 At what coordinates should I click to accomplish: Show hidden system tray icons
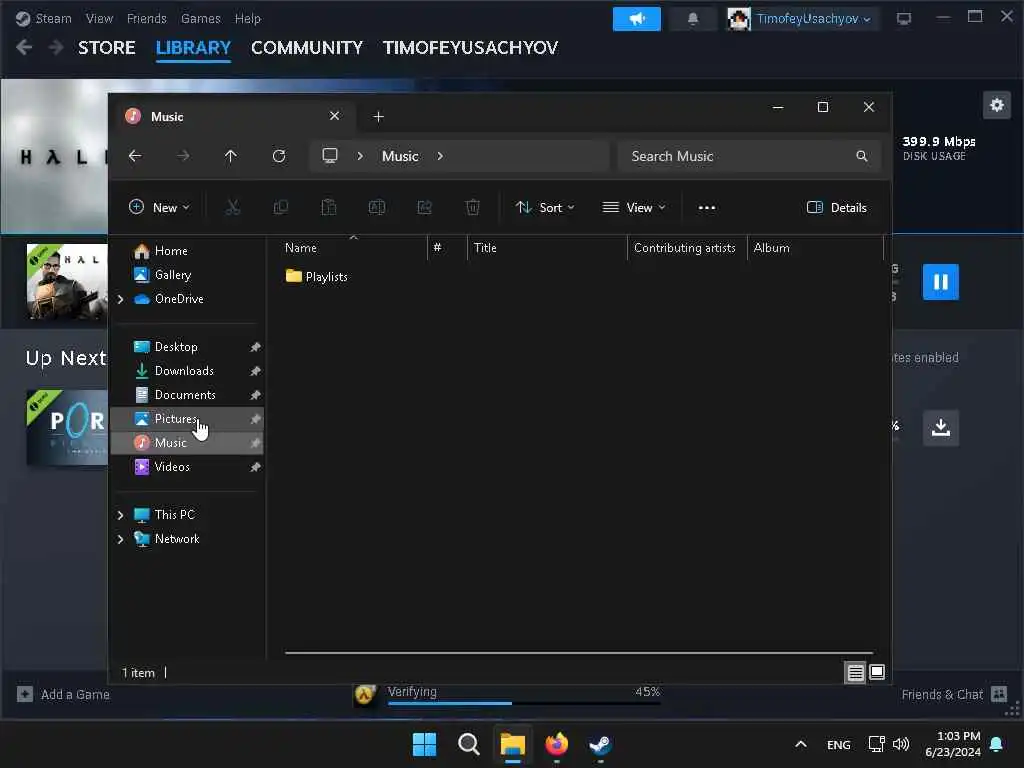point(801,744)
